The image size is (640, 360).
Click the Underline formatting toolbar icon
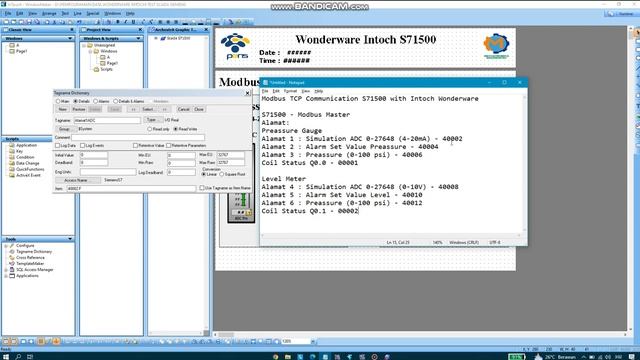tap(133, 22)
